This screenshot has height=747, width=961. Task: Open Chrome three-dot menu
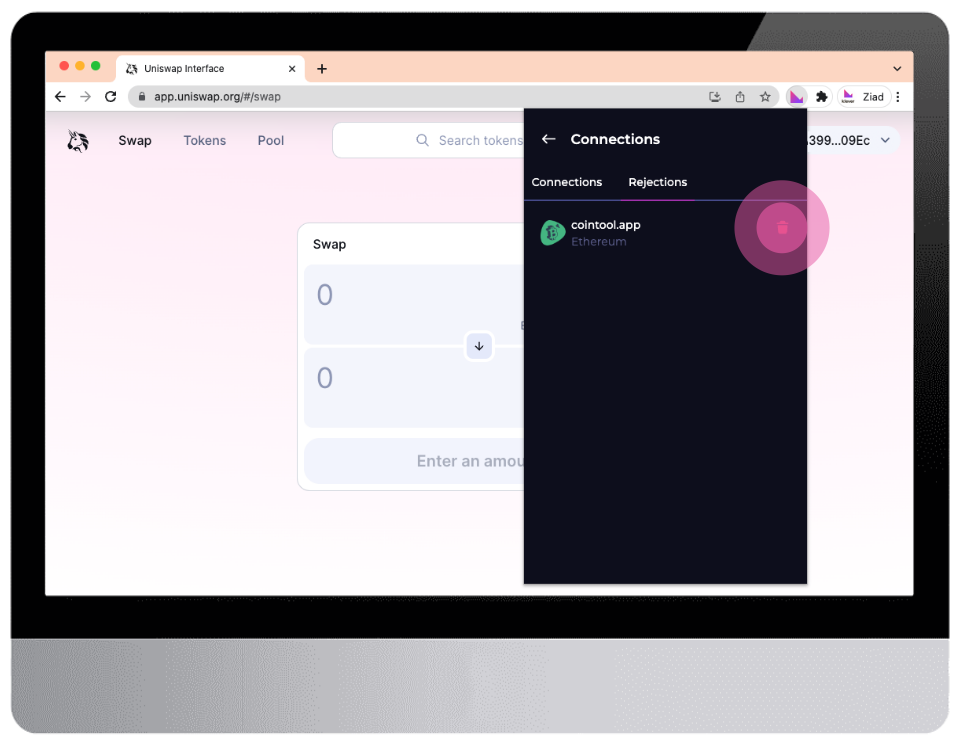tap(898, 97)
